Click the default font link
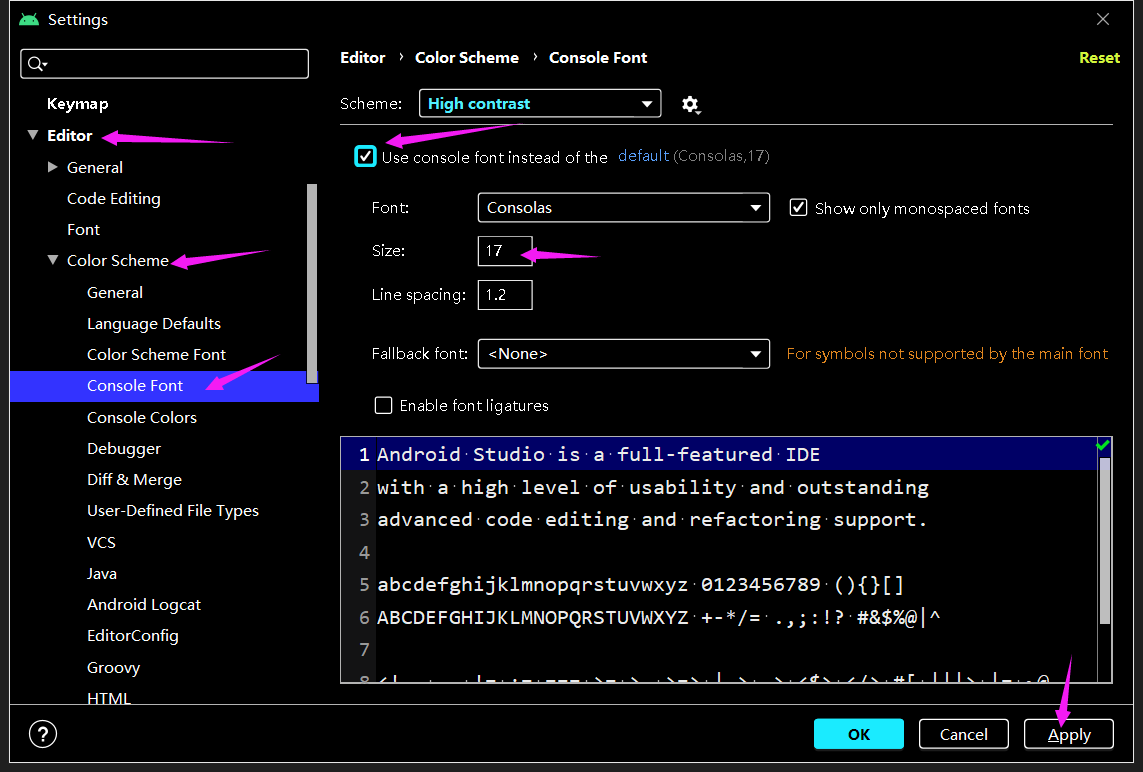Screen dimensions: 1143x772 (x=643, y=155)
